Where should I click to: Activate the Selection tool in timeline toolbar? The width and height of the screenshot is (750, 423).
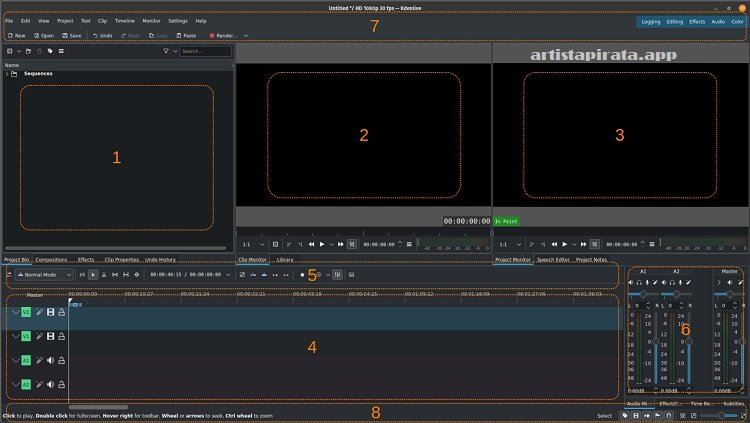point(93,275)
